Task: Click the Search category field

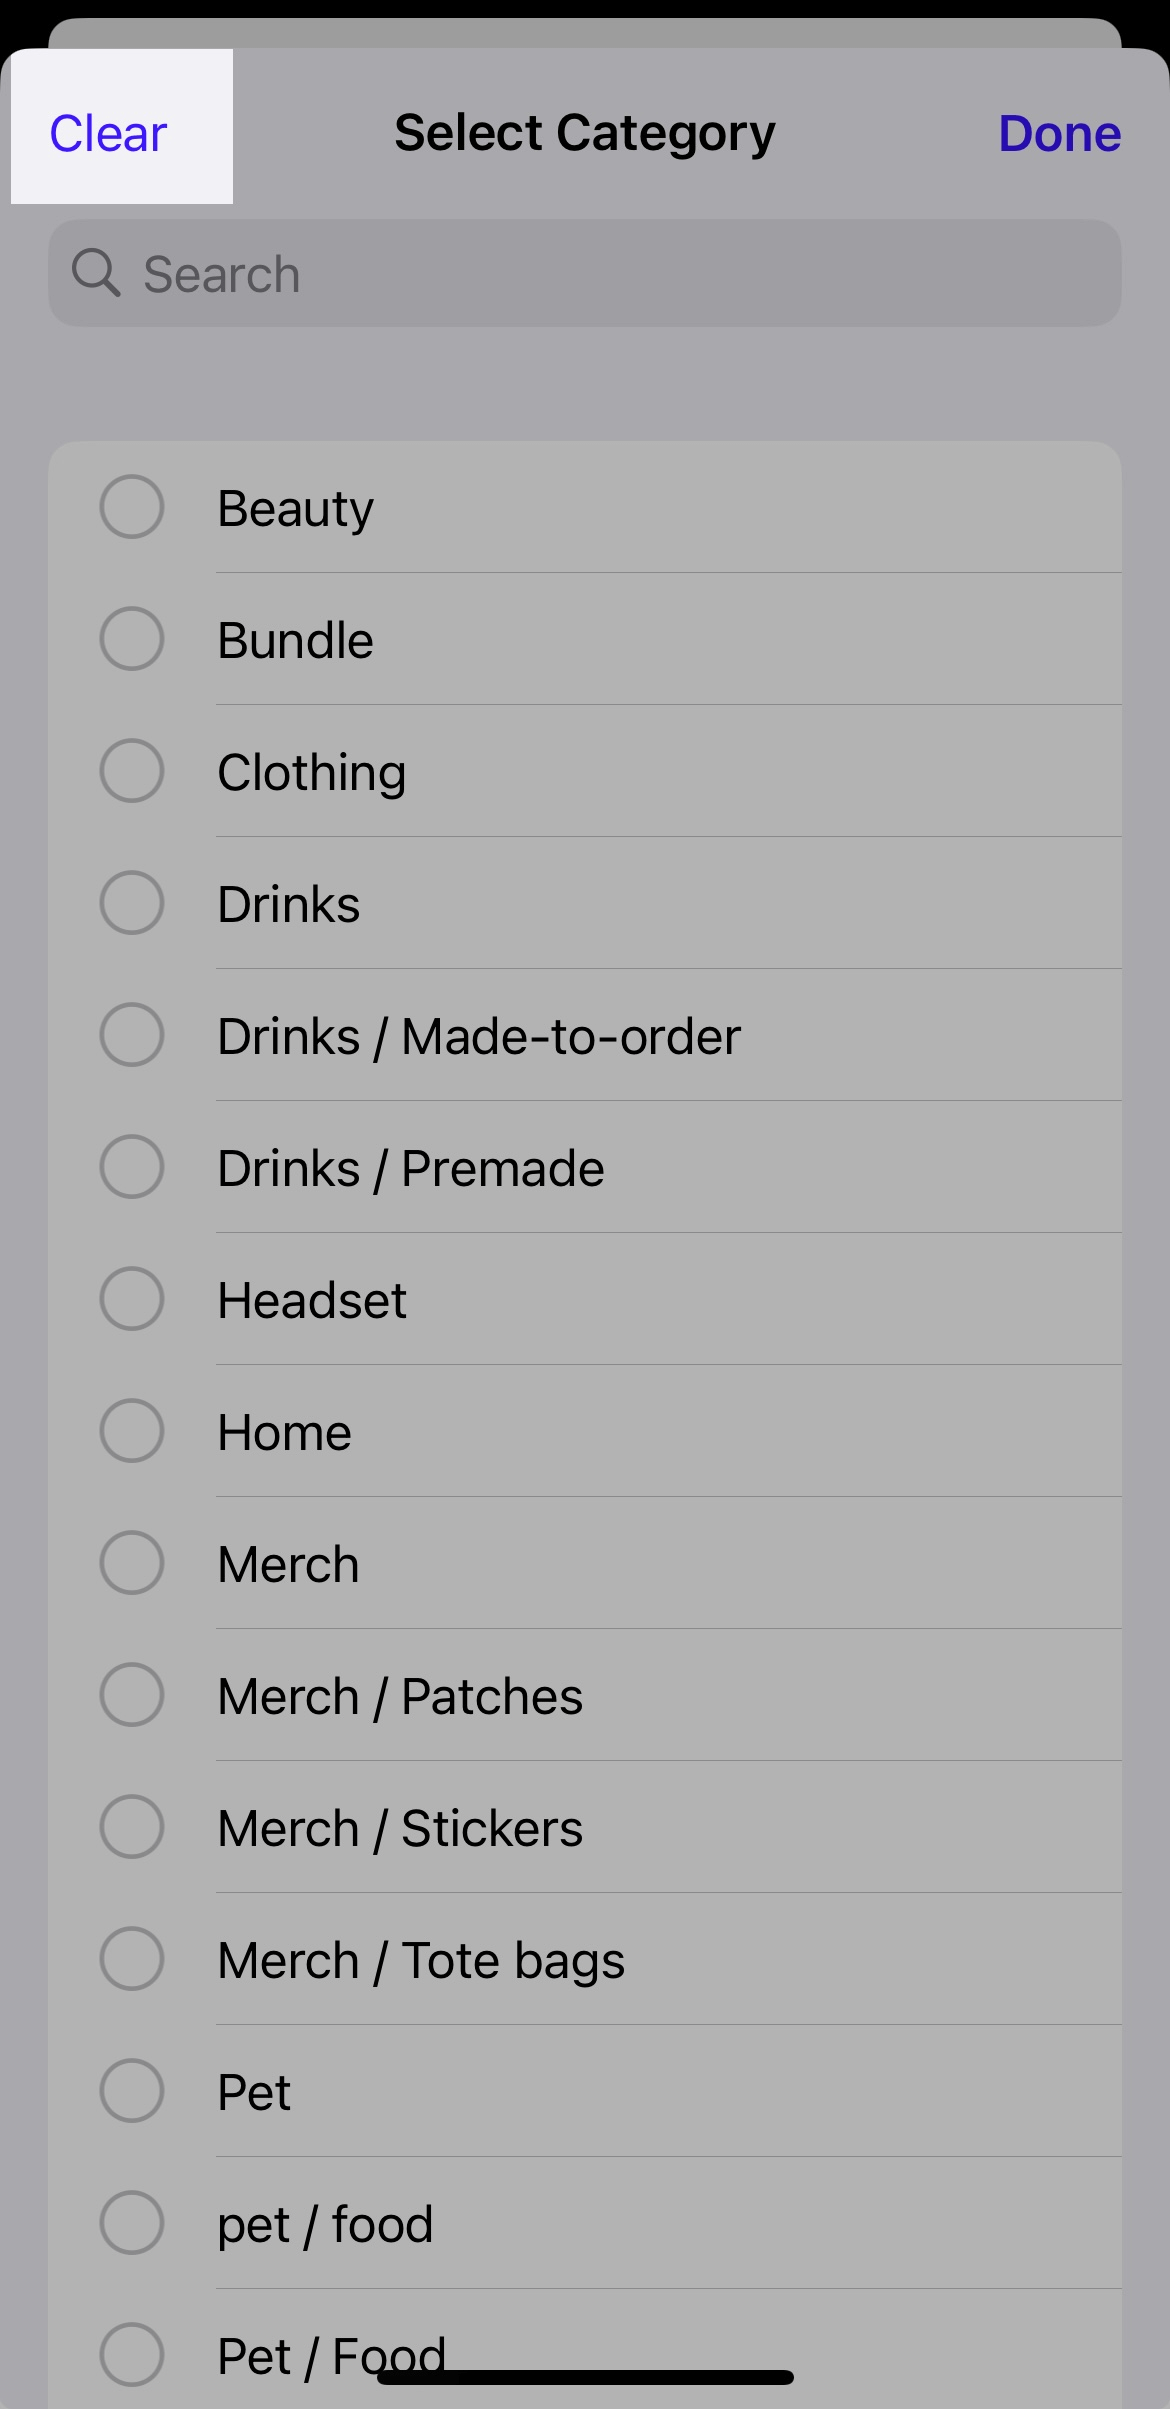Action: point(600,274)
